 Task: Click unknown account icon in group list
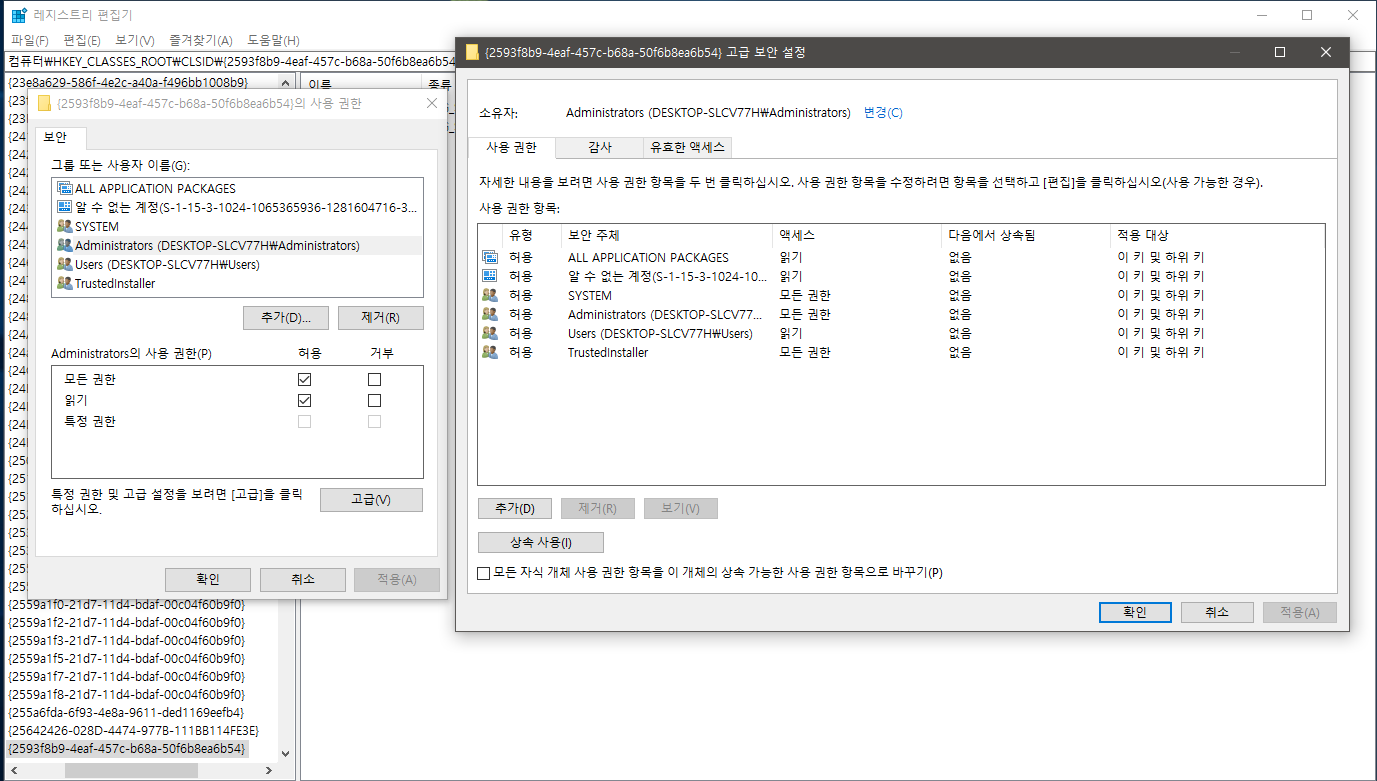(65, 207)
